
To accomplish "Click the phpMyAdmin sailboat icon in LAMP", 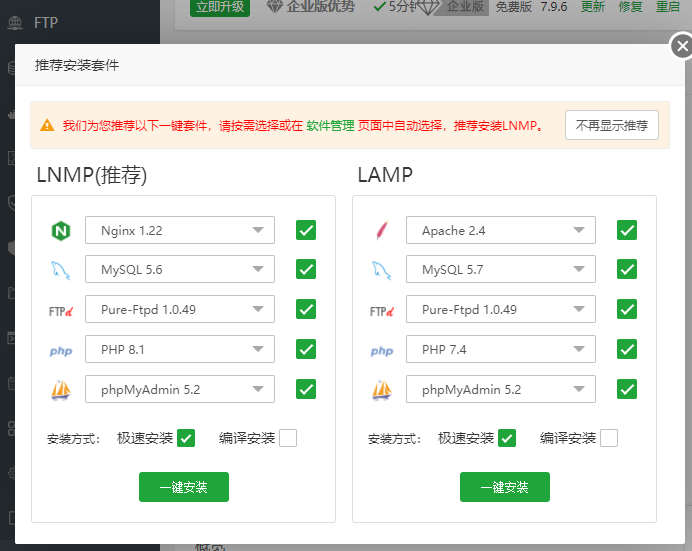I will (382, 389).
